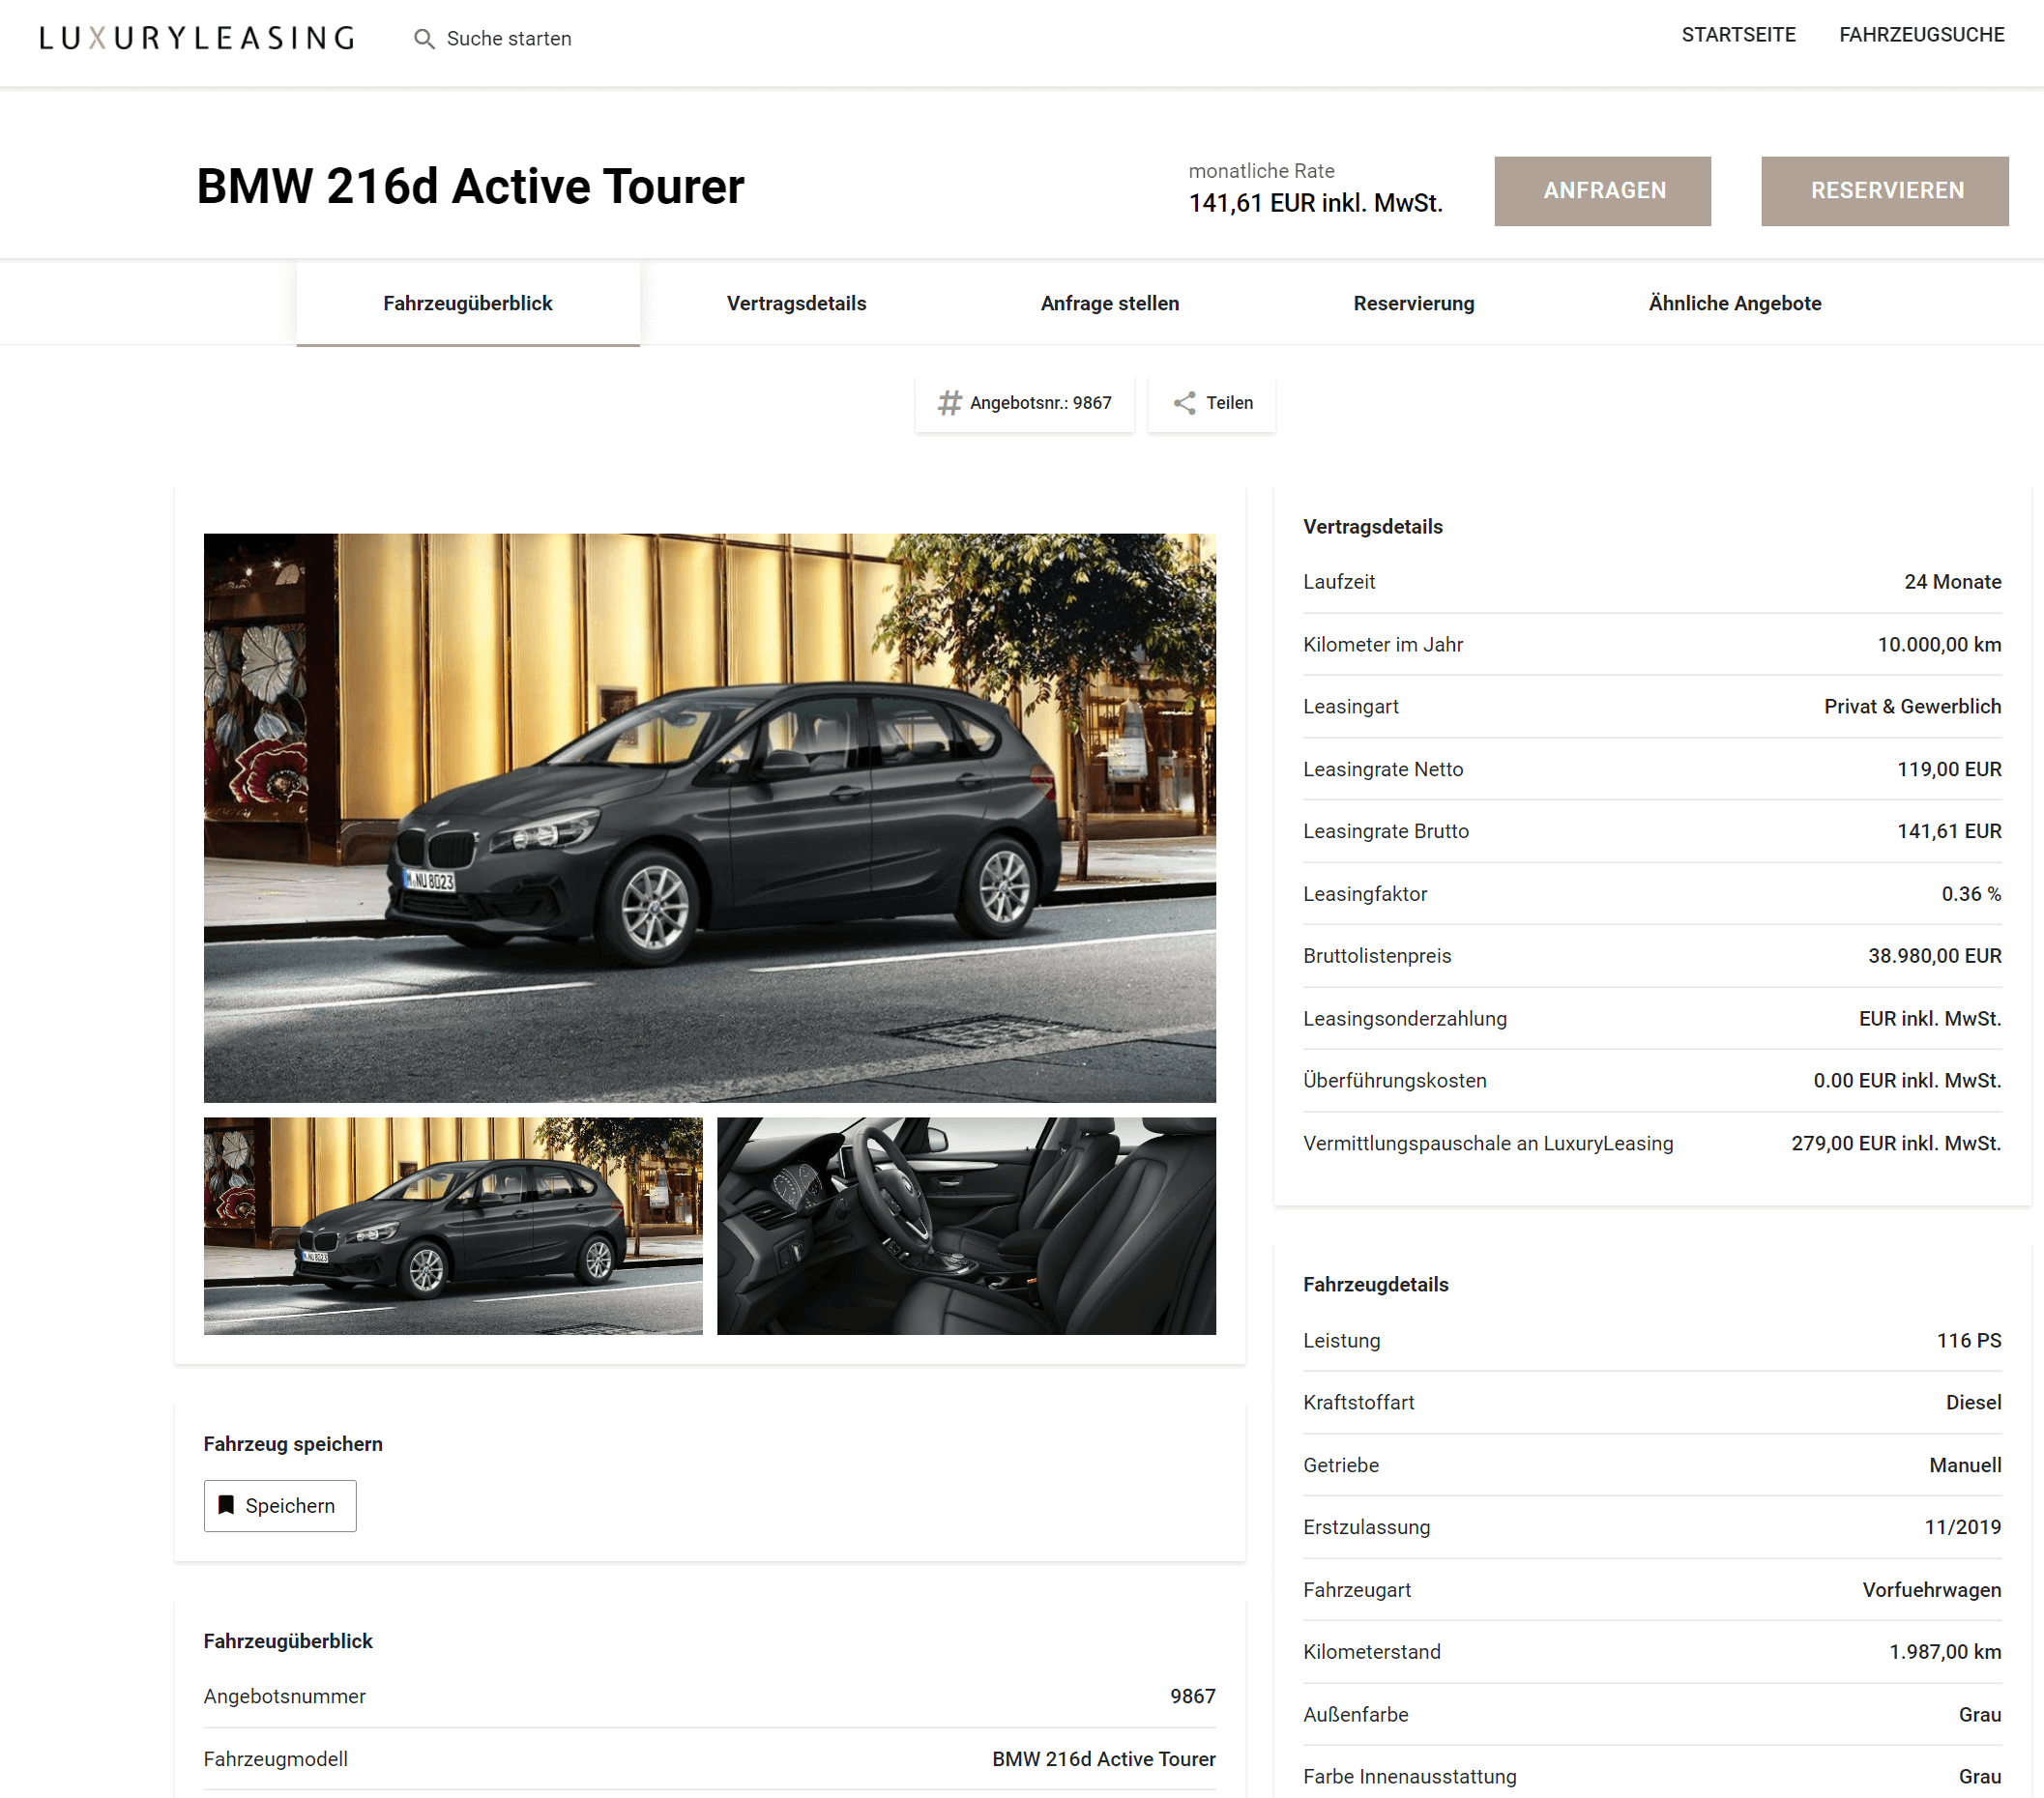Viewport: 2044px width, 1798px height.
Task: Click the Anfragen button
Action: click(x=1602, y=191)
